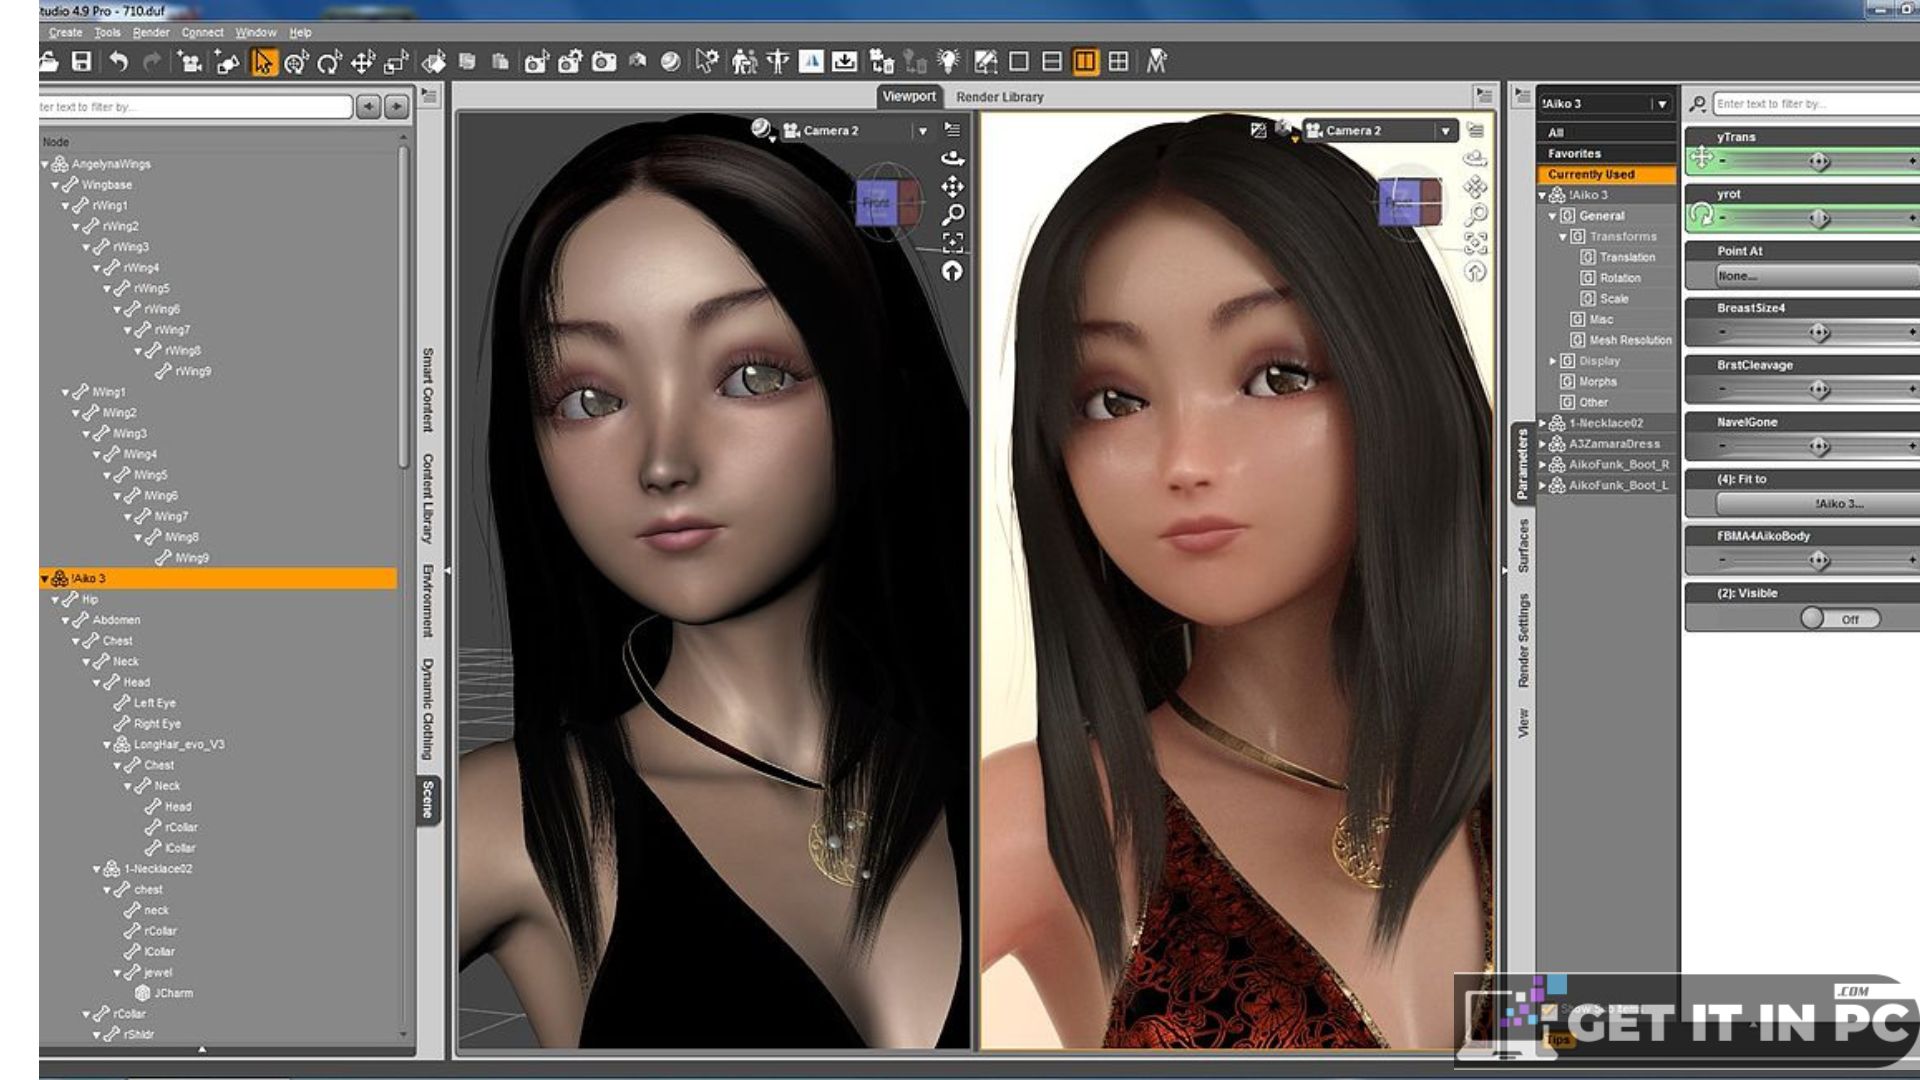Toggle the Visible switch currently Off
Screen dimensions: 1920x1080
pos(1840,619)
